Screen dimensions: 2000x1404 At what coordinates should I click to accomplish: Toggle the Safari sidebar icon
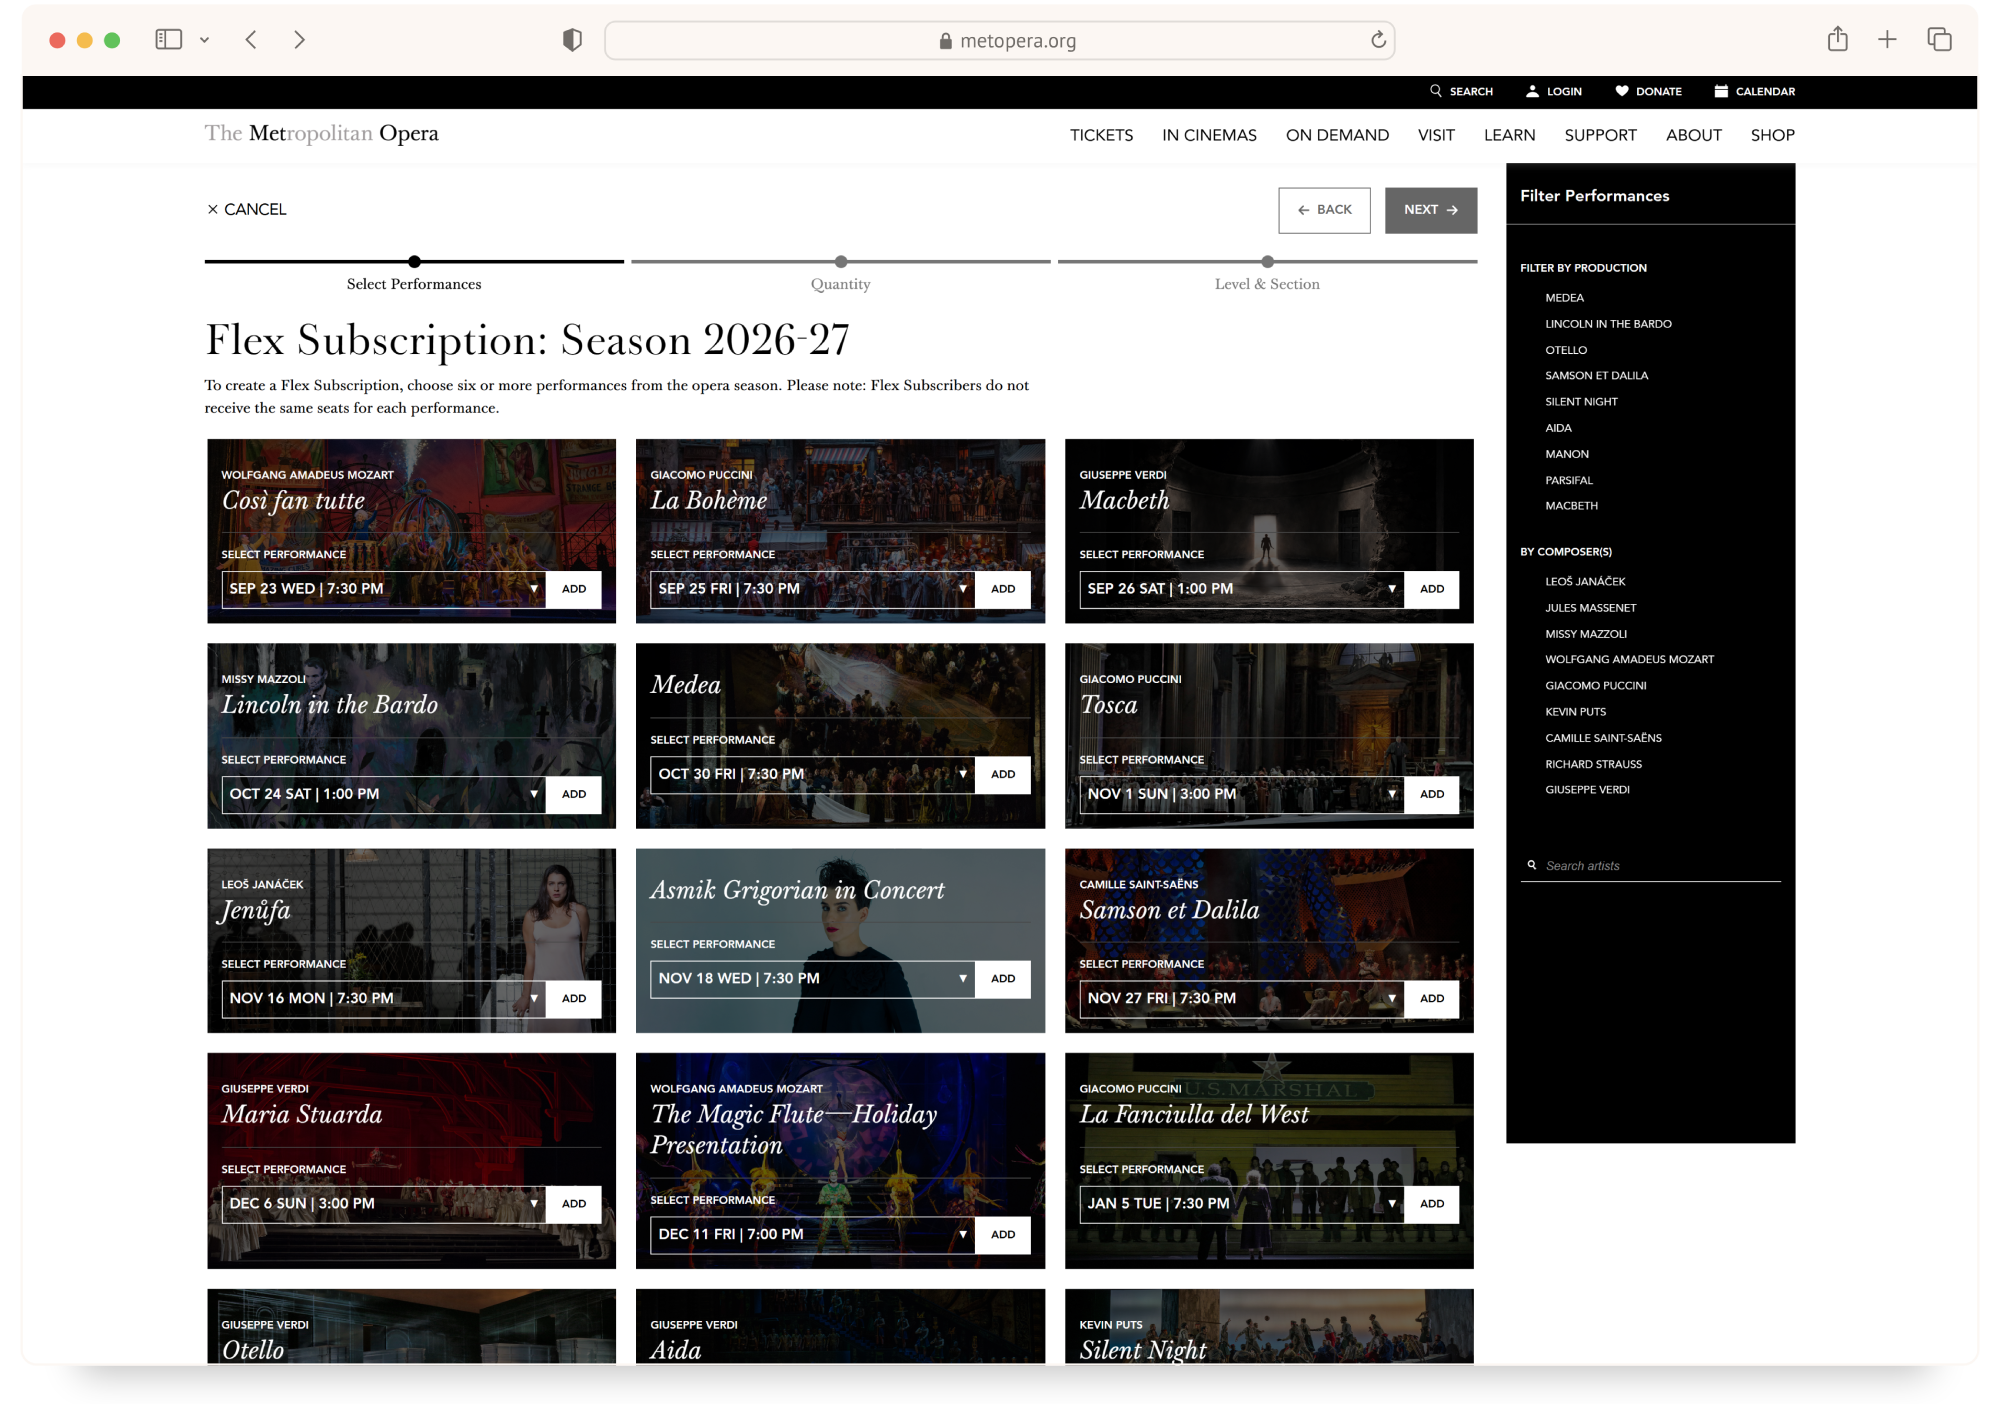pos(168,40)
